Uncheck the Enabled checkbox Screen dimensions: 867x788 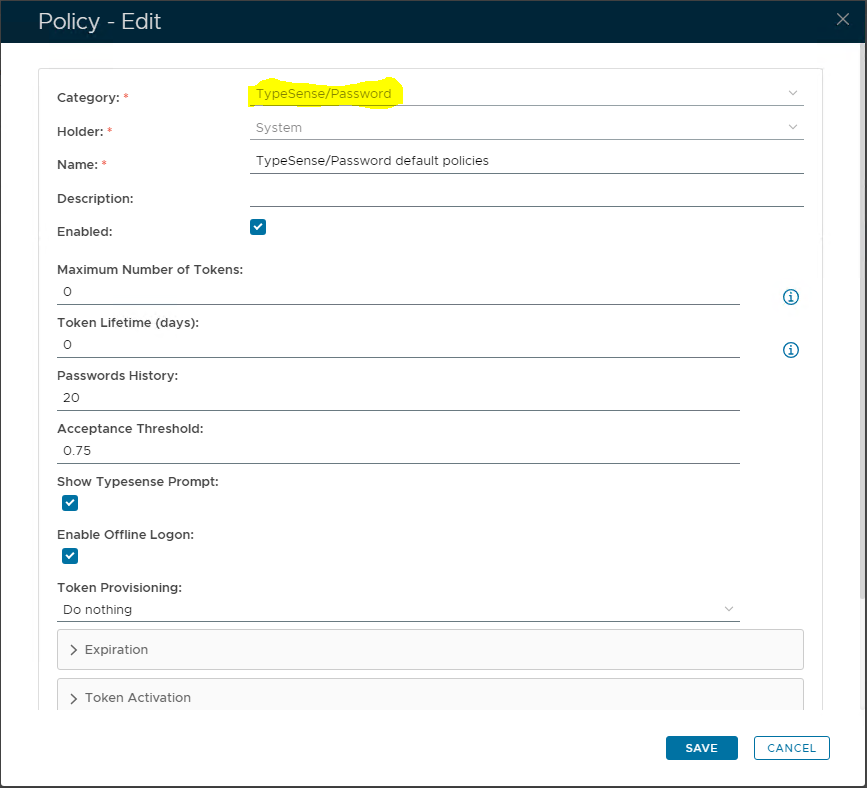pos(258,227)
